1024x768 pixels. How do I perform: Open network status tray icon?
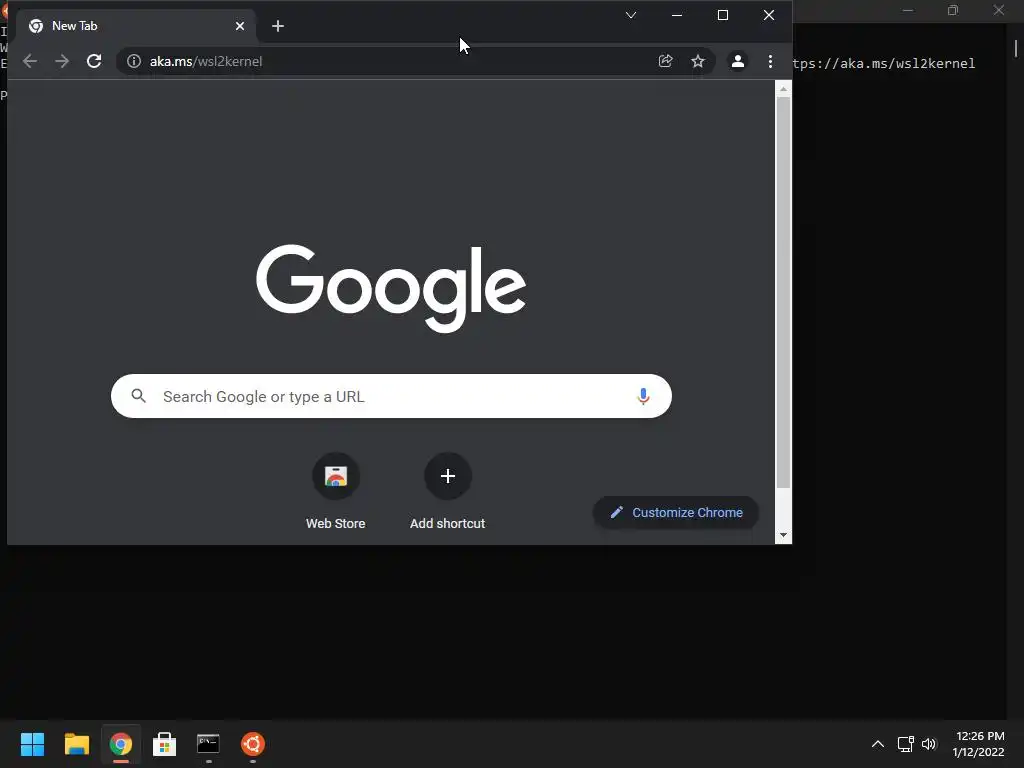click(905, 744)
